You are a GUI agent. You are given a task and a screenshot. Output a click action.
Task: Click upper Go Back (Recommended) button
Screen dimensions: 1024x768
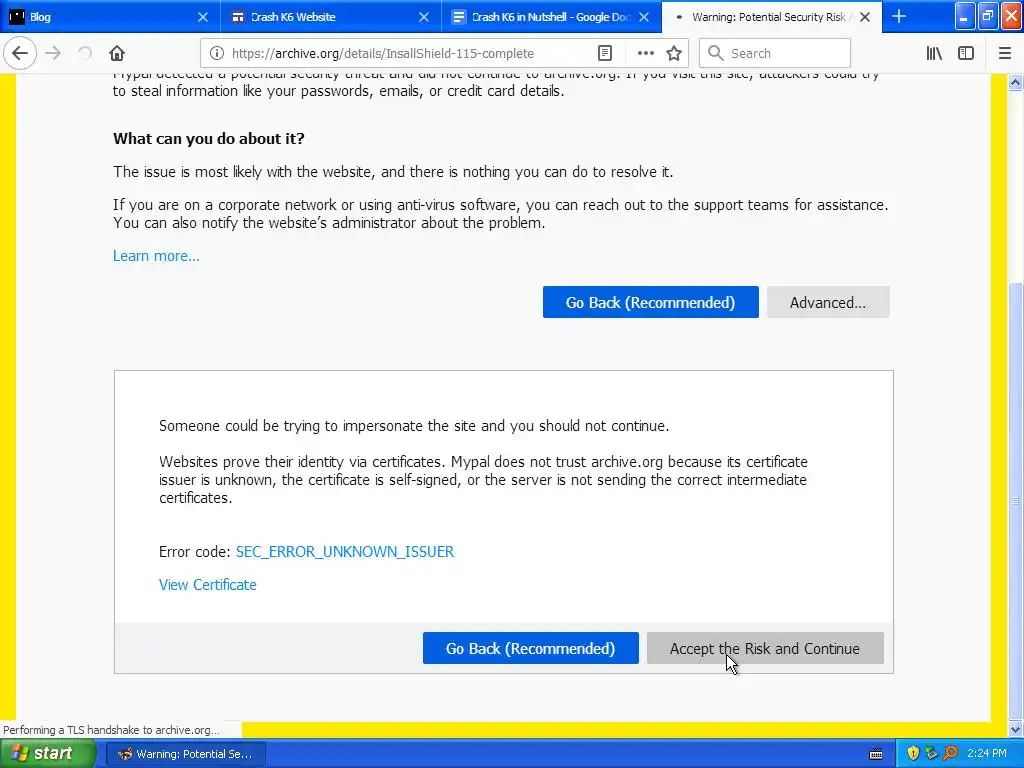pos(650,302)
